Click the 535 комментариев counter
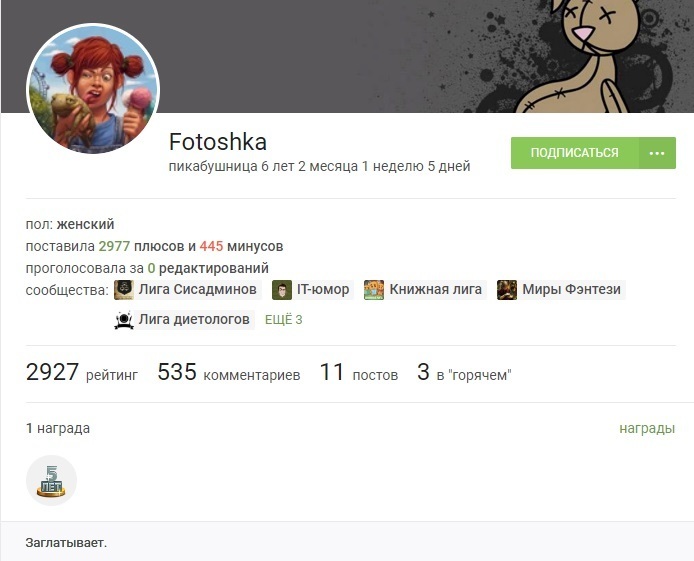Viewport: 694px width, 561px height. (x=229, y=372)
